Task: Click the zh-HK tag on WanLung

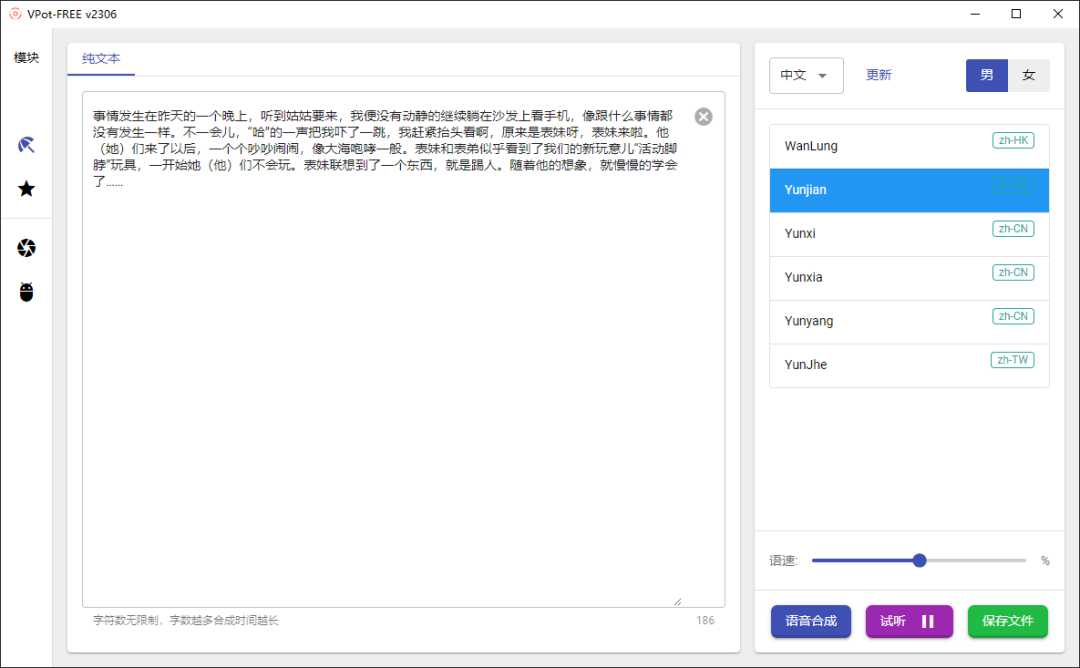Action: 1013,140
